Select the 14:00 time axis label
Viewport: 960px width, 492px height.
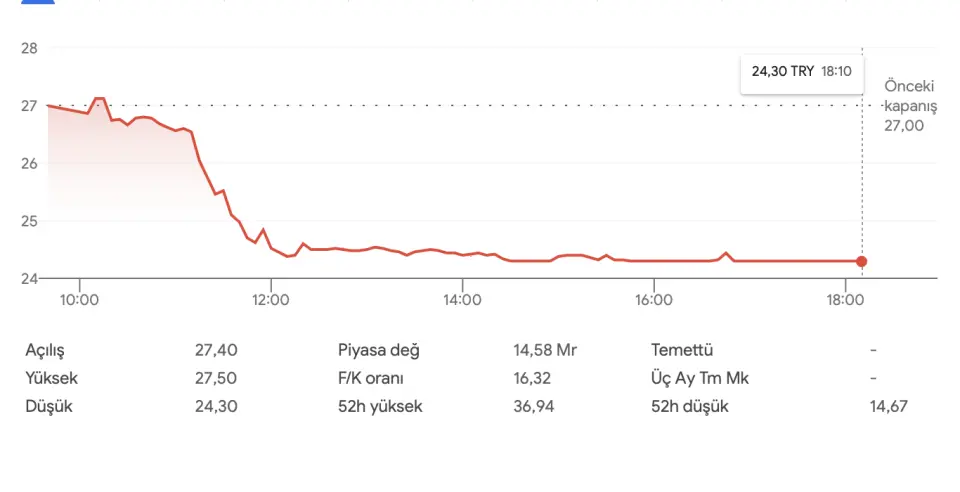461,298
